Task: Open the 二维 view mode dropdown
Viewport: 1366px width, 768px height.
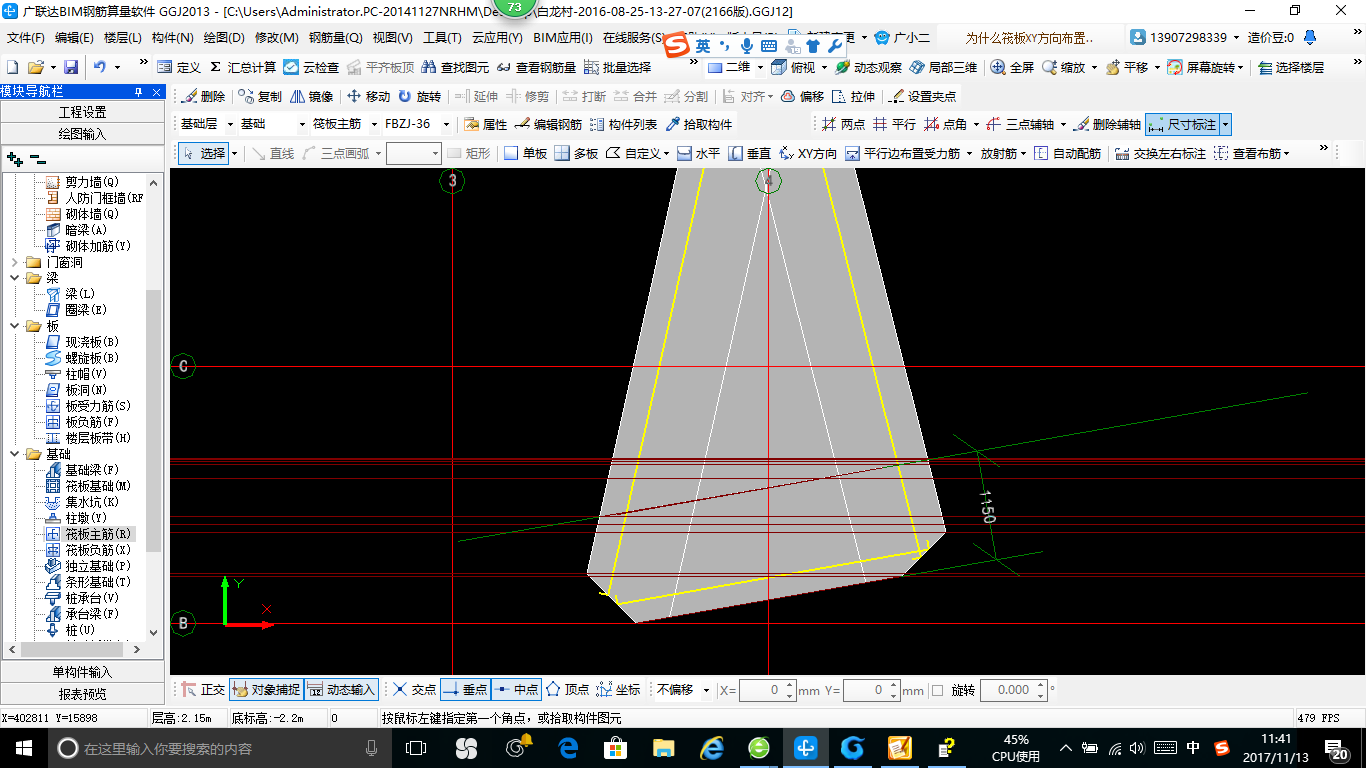Action: (760, 67)
